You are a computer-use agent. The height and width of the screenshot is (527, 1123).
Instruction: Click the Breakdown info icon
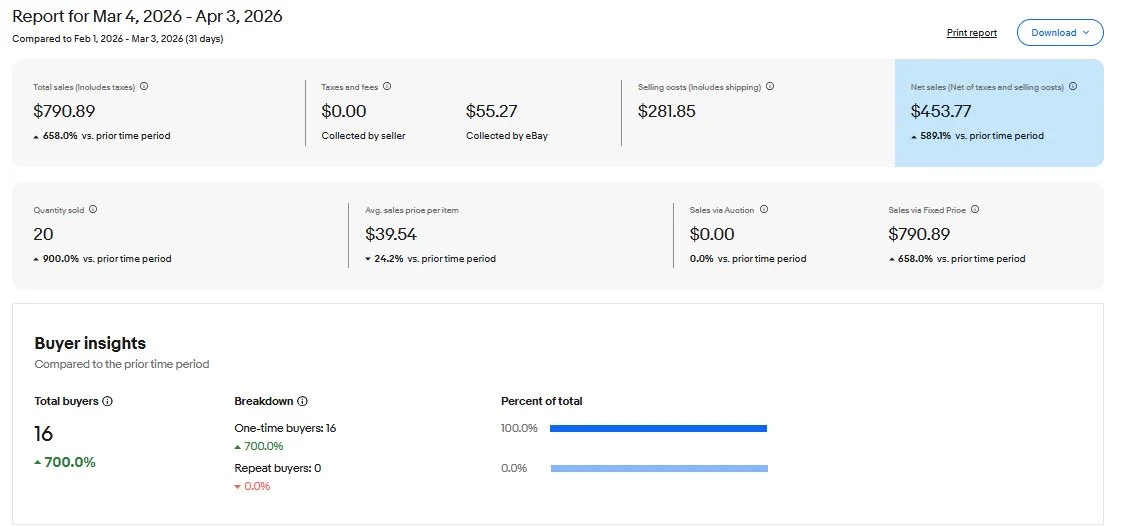302,401
